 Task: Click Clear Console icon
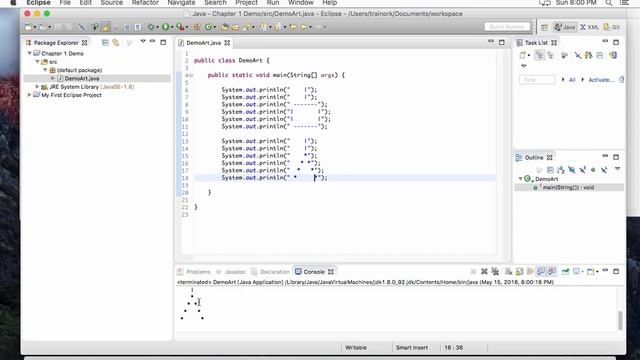click(x=509, y=271)
